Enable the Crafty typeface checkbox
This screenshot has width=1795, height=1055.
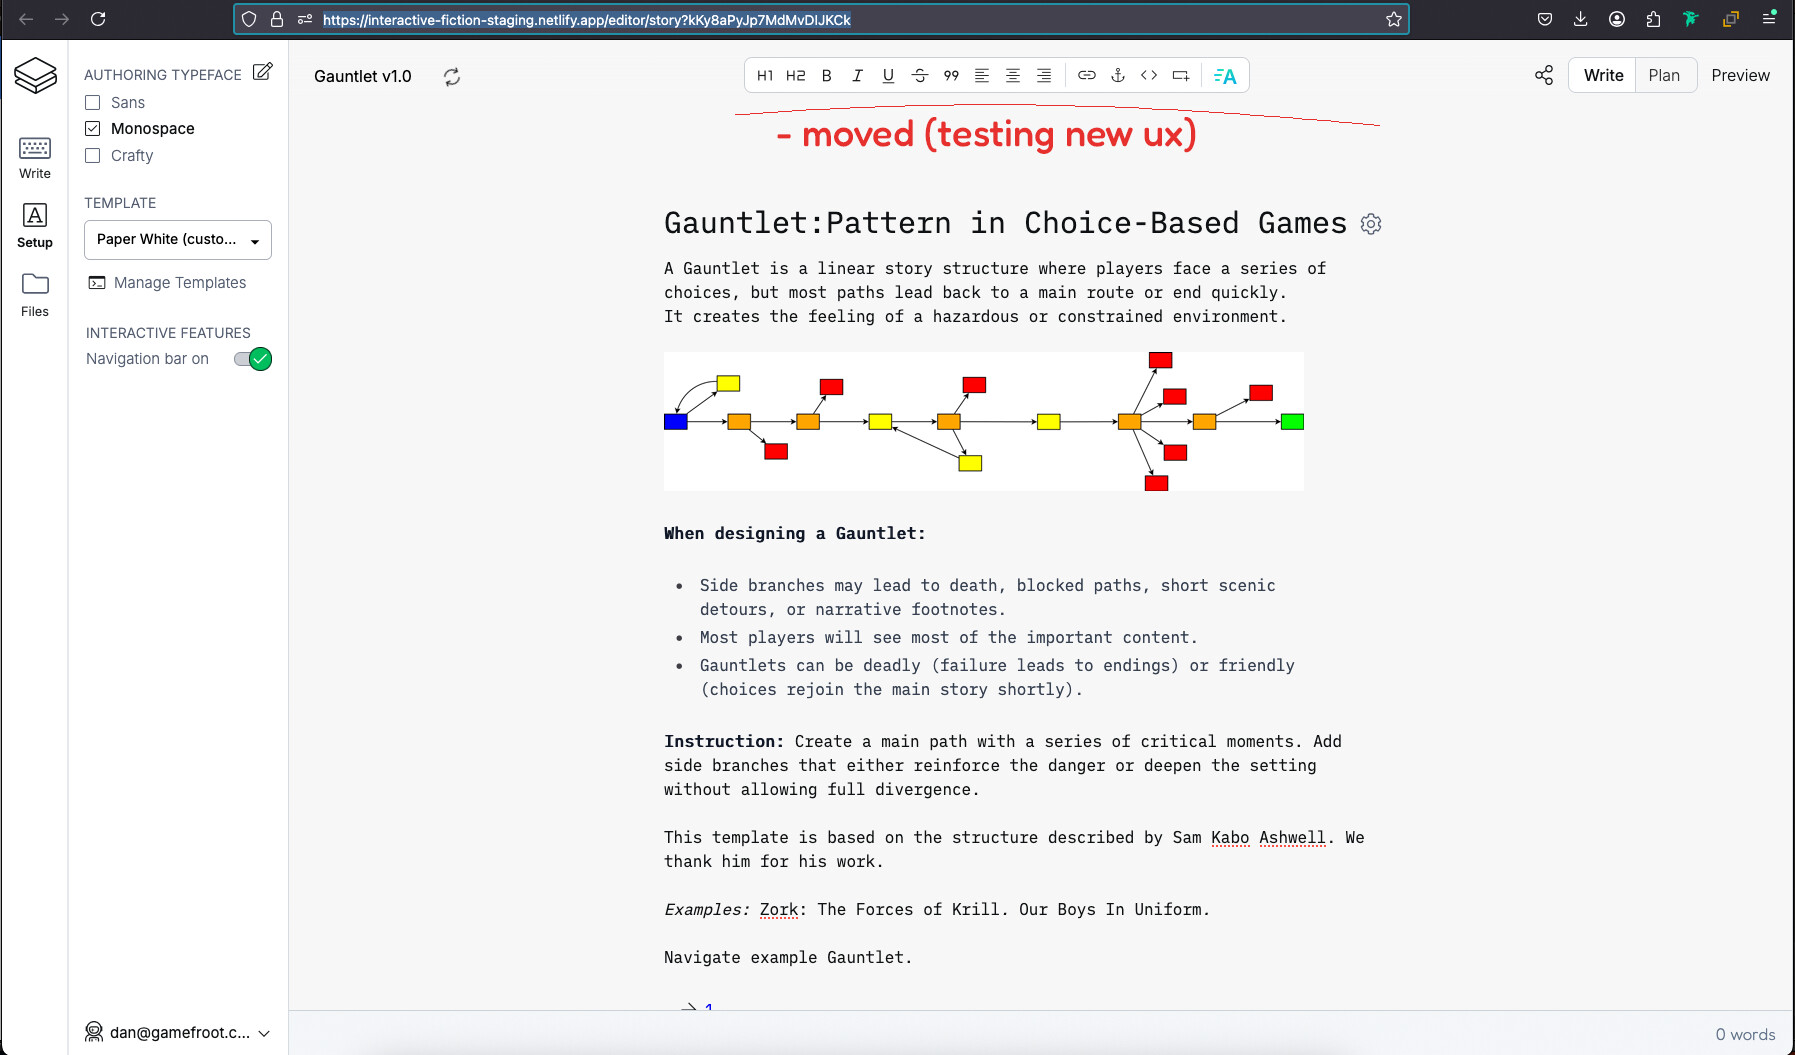[x=93, y=156]
